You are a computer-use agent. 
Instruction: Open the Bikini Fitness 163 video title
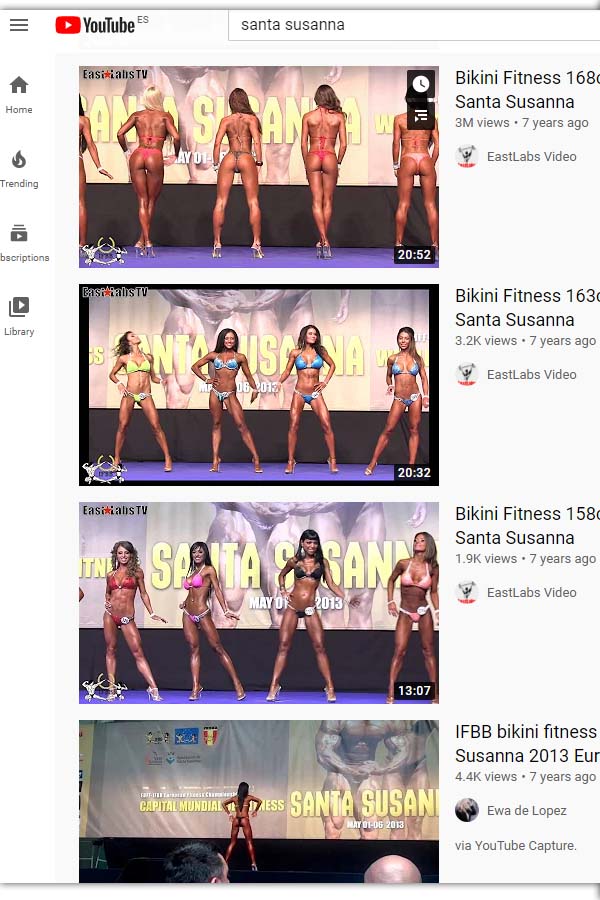(x=527, y=308)
